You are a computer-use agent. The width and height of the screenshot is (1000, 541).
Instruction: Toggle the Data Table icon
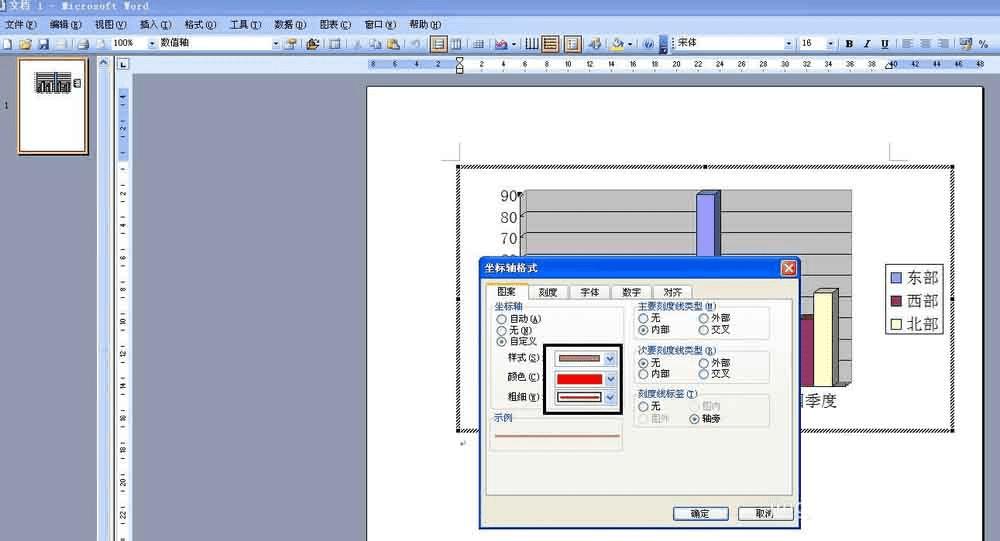(478, 43)
